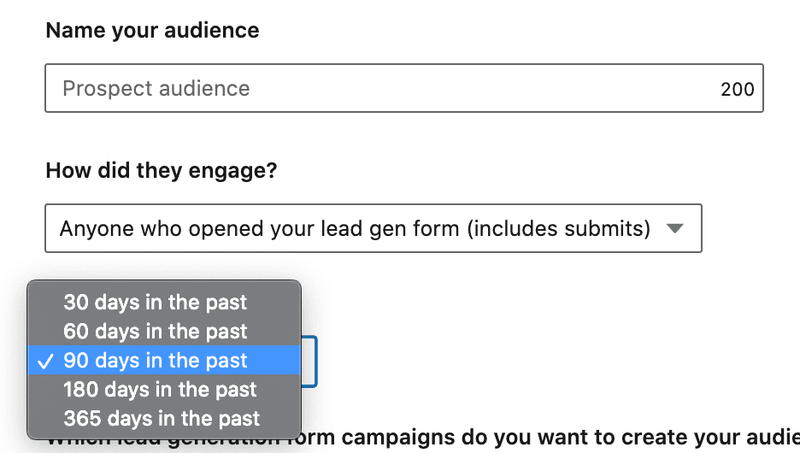The width and height of the screenshot is (800, 453).
Task: Click the timeframe select box behind the menu
Action: tap(309, 361)
